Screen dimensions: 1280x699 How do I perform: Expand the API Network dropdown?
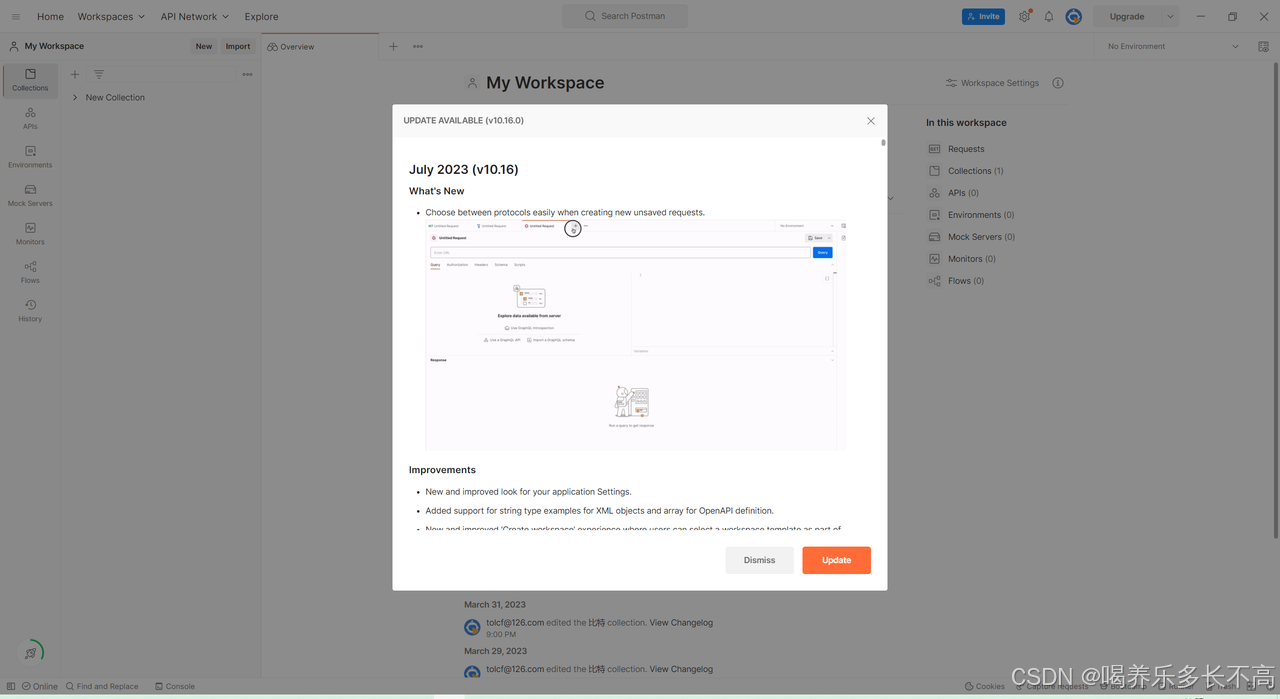(195, 17)
